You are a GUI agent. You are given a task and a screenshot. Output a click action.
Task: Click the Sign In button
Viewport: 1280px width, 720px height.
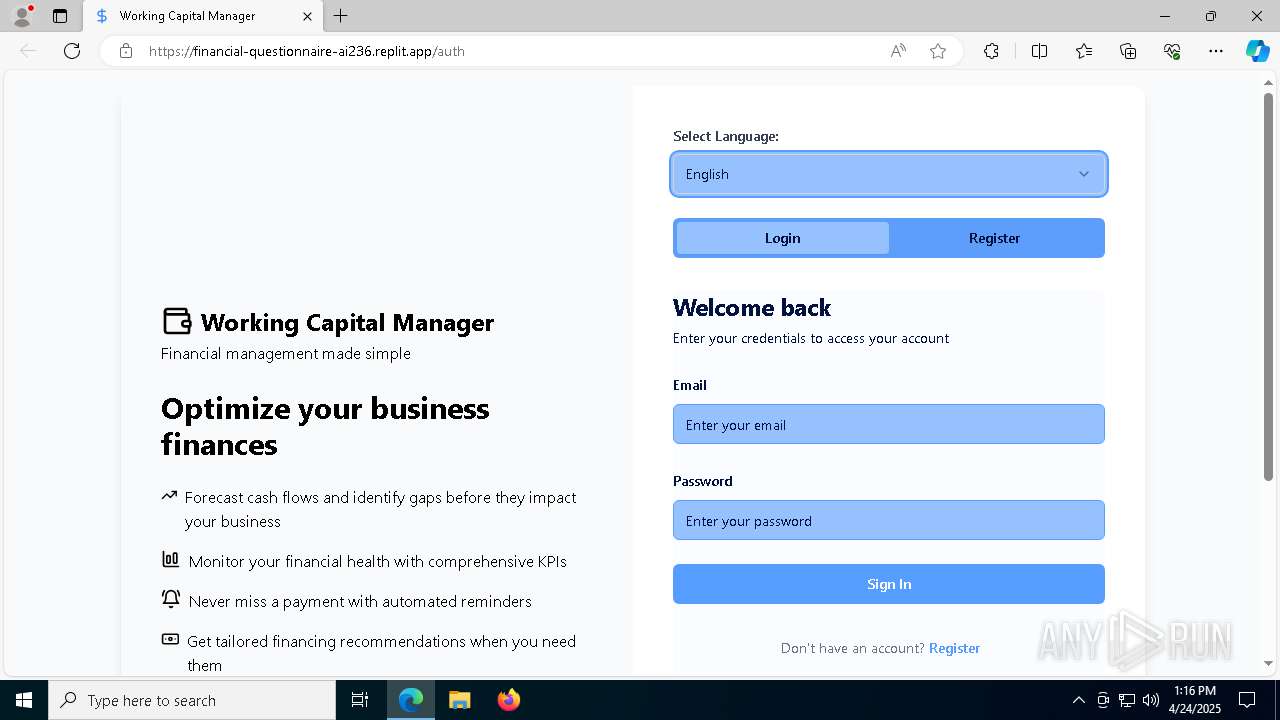[x=889, y=584]
